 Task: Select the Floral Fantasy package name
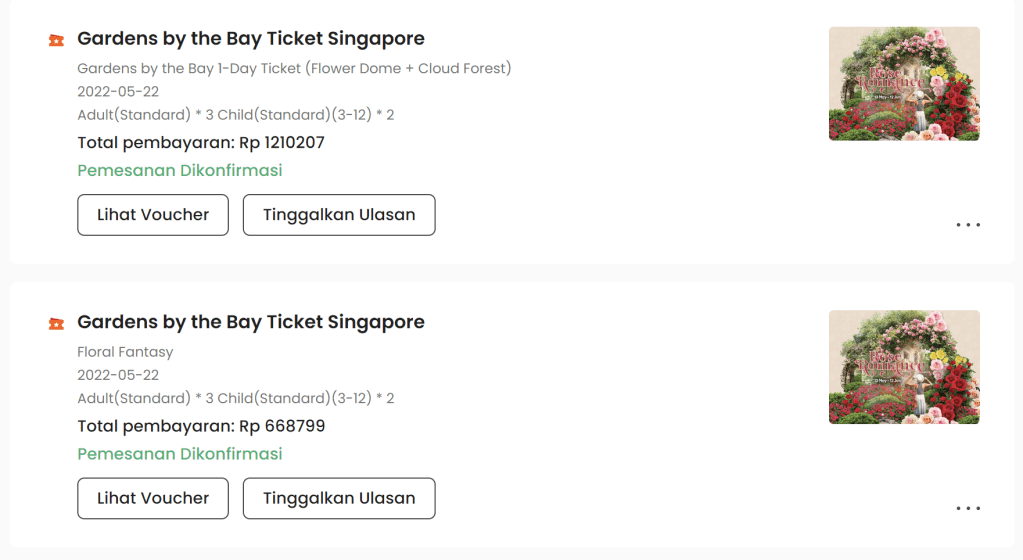[125, 352]
